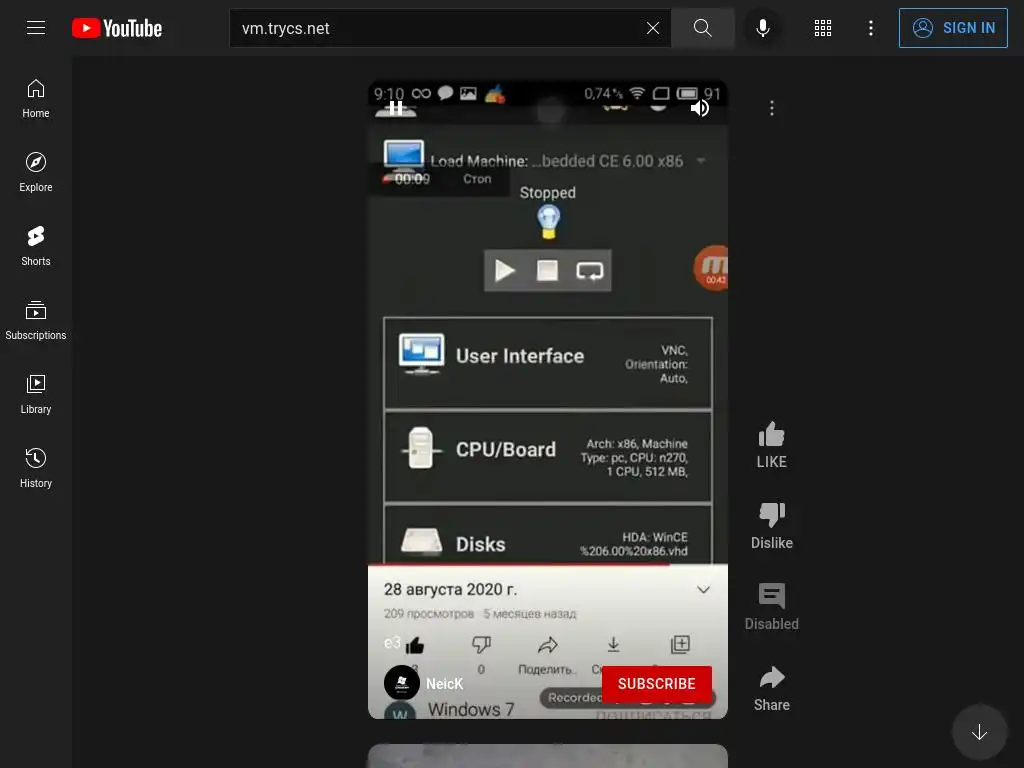Click the restart loop icon in the video
Viewport: 1024px width, 768px height.
[589, 270]
